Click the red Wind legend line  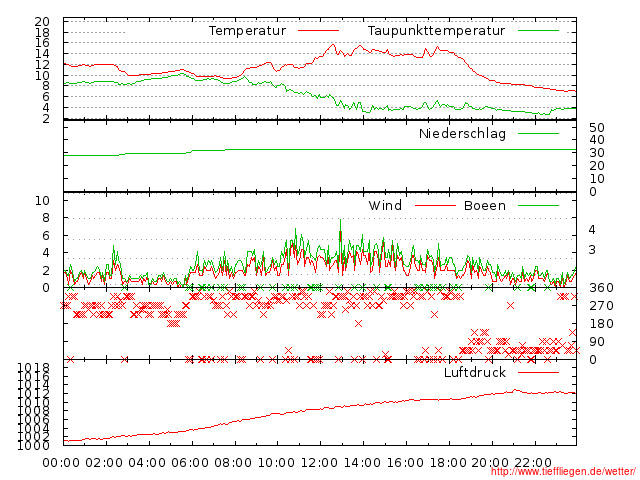point(435,206)
